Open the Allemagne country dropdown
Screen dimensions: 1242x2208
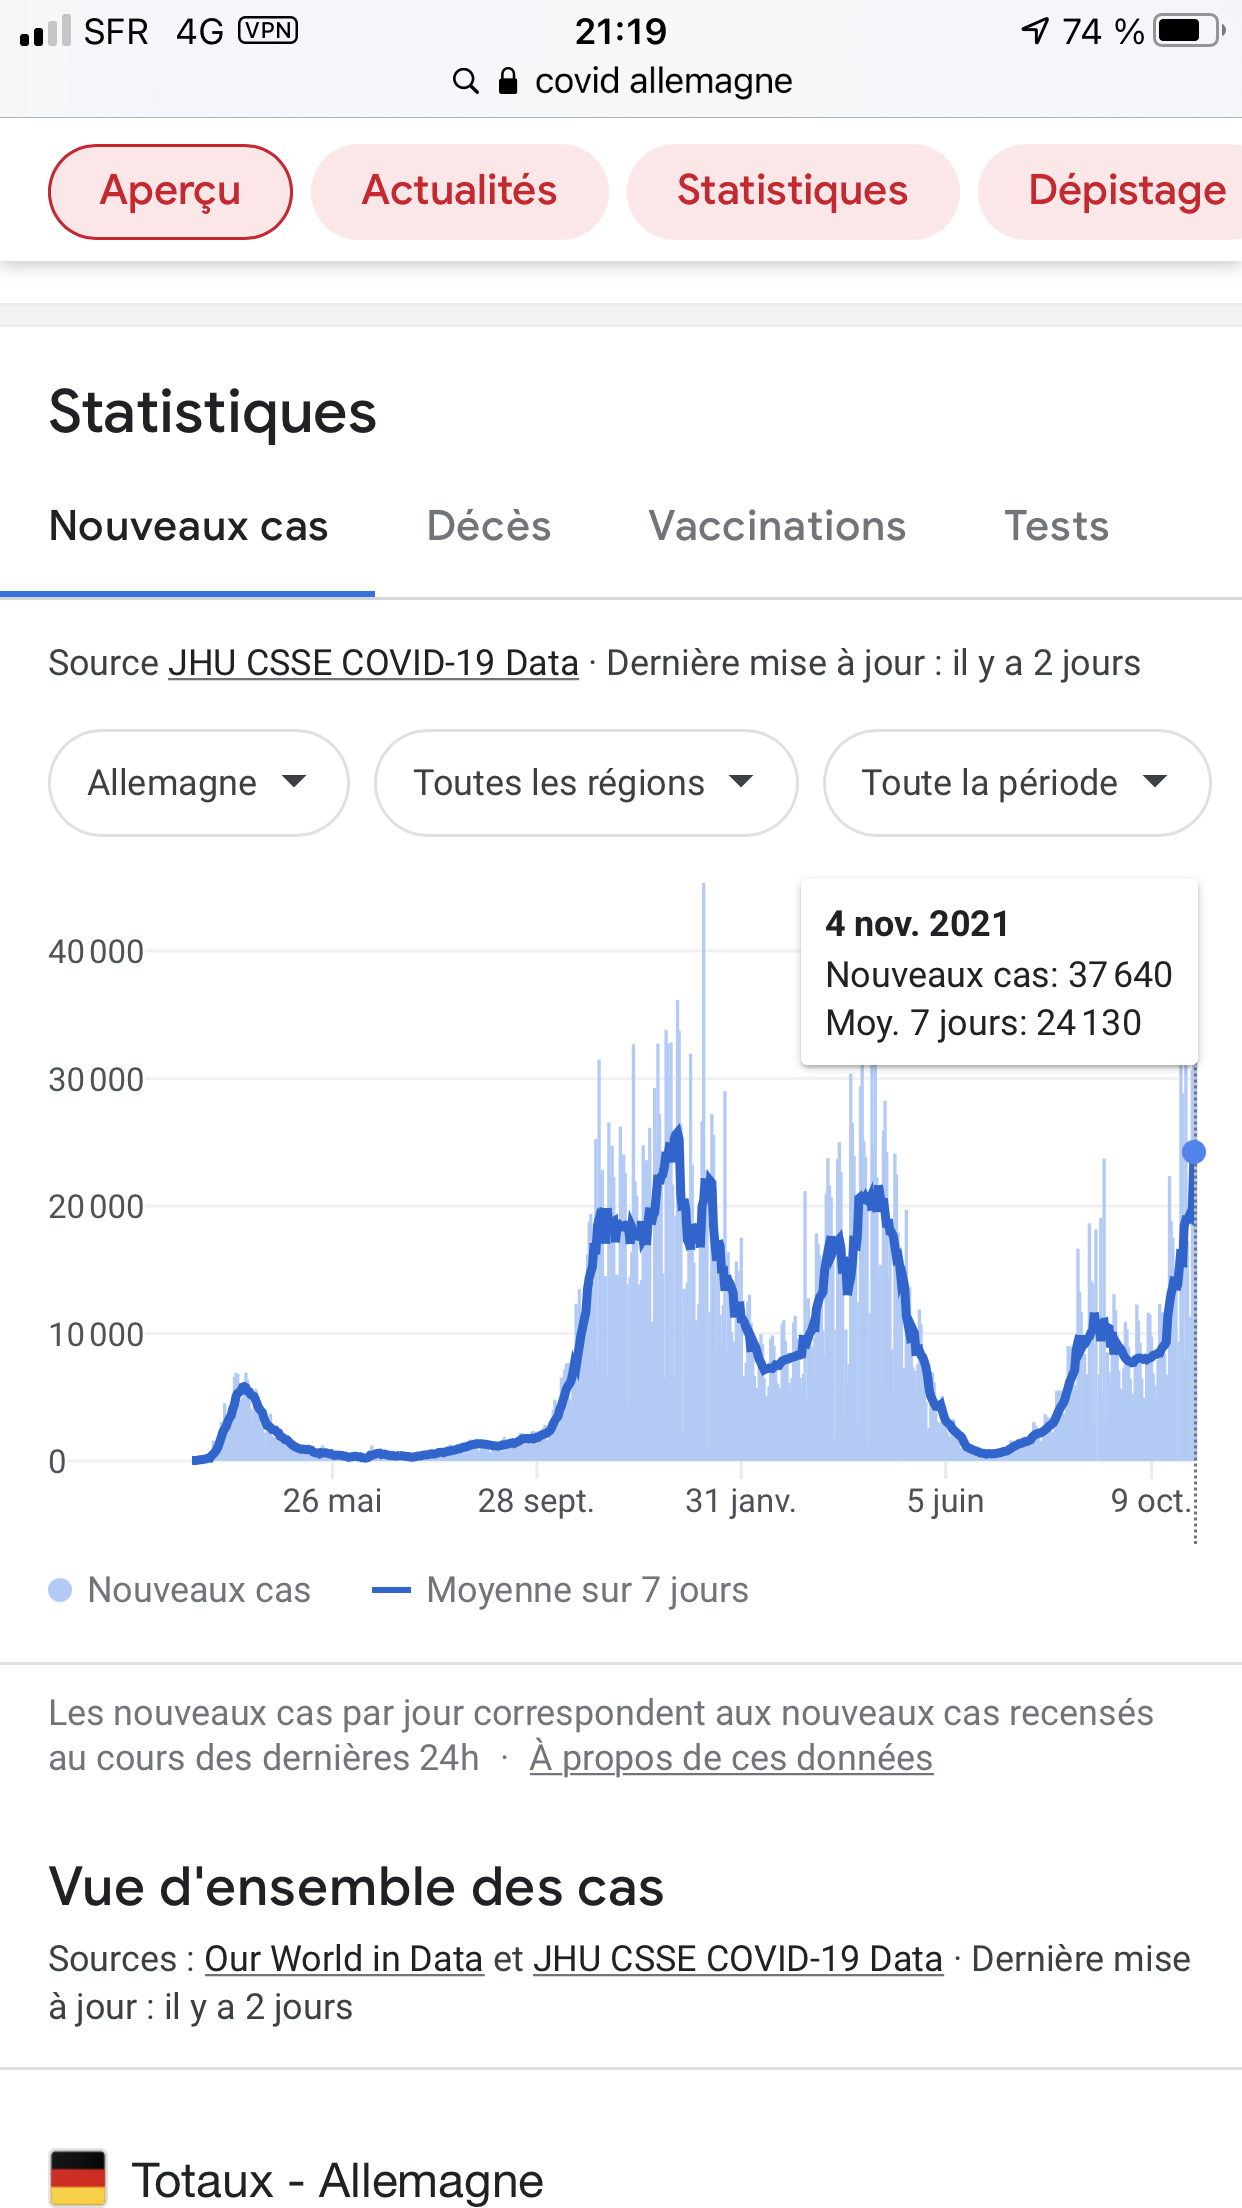(x=198, y=783)
